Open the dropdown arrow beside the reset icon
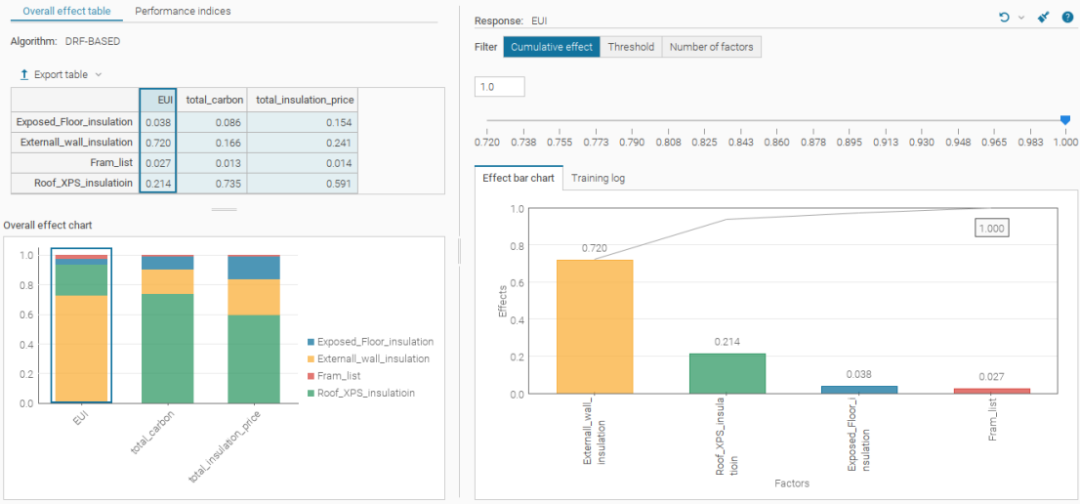 click(x=1021, y=18)
